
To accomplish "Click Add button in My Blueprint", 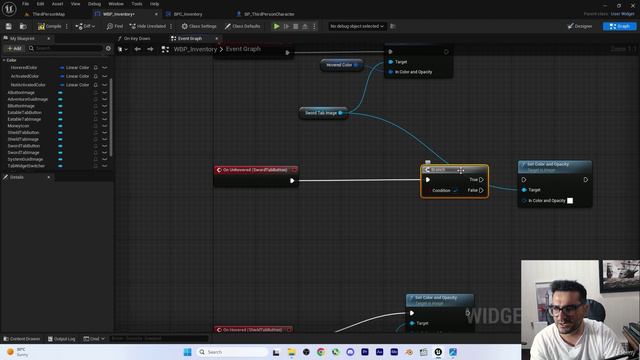I will (14, 48).
